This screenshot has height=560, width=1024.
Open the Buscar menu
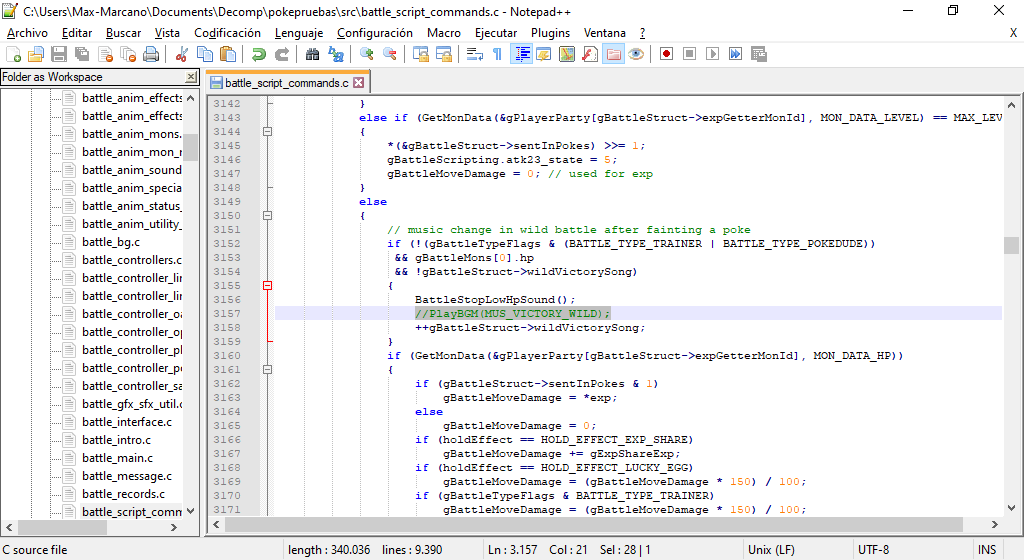123,33
